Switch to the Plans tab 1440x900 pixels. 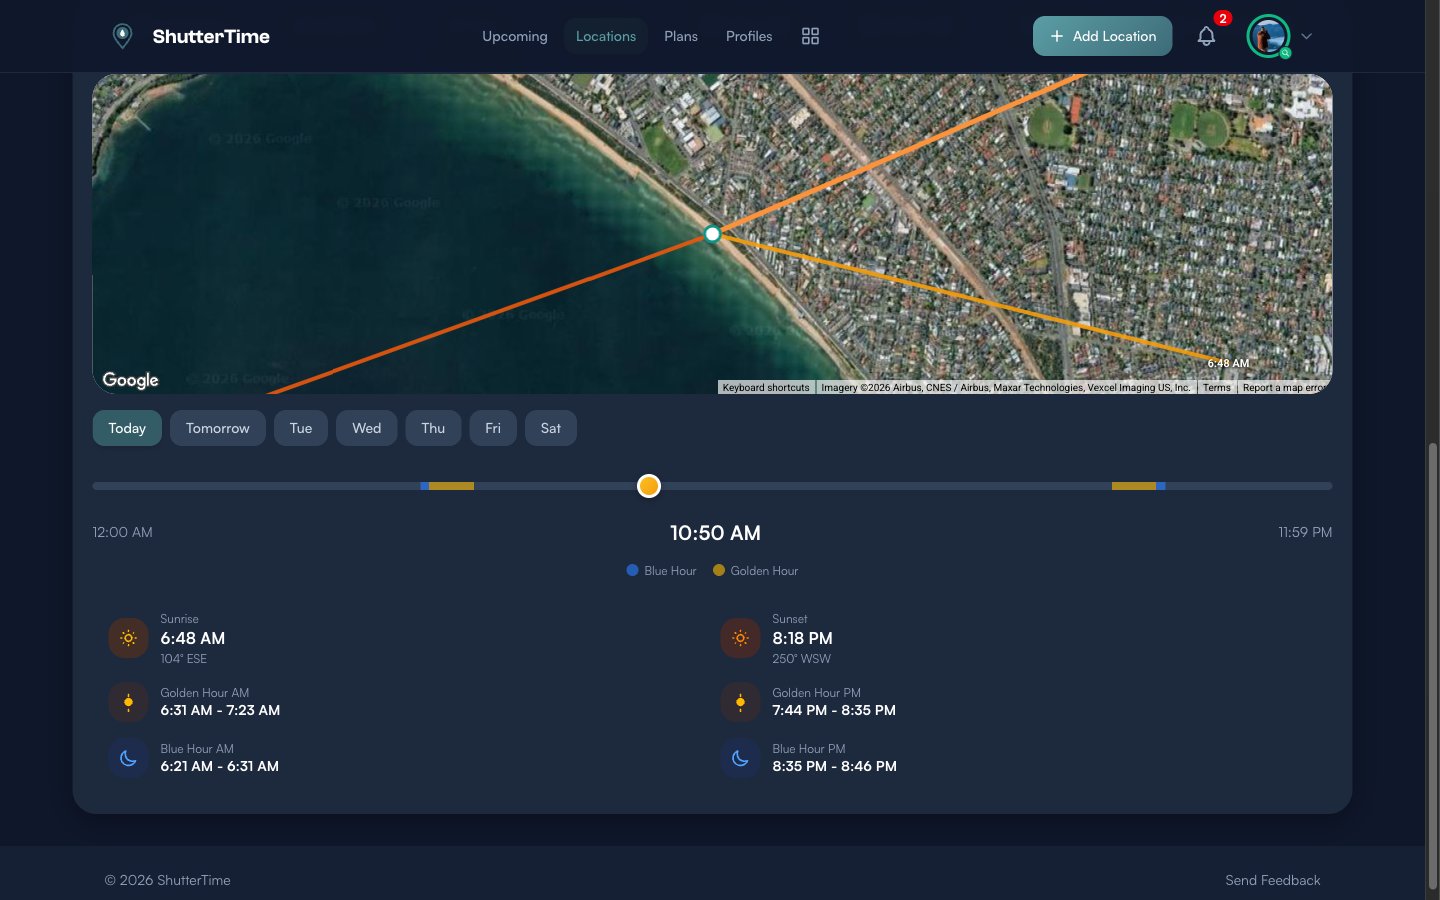[681, 36]
